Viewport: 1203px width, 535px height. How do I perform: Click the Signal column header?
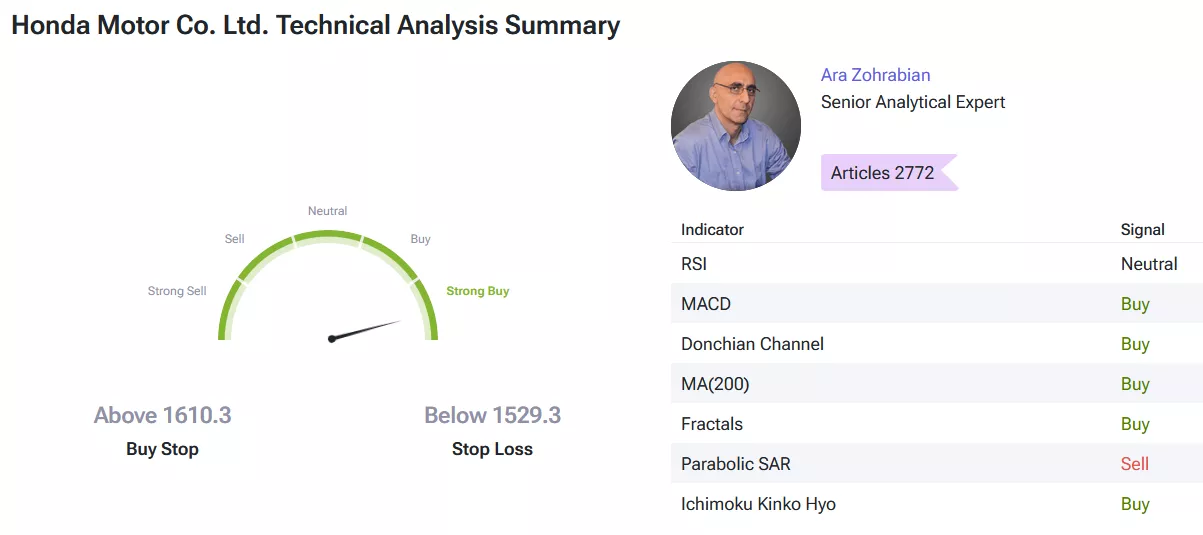1142,229
